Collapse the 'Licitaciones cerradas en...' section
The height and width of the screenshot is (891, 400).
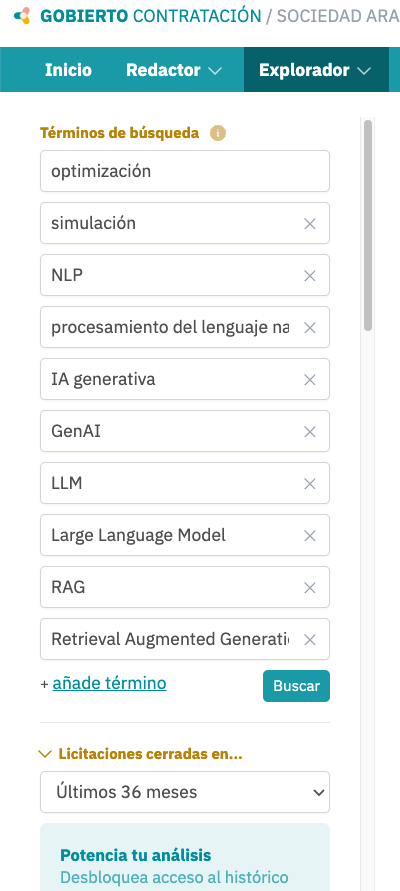(x=140, y=755)
